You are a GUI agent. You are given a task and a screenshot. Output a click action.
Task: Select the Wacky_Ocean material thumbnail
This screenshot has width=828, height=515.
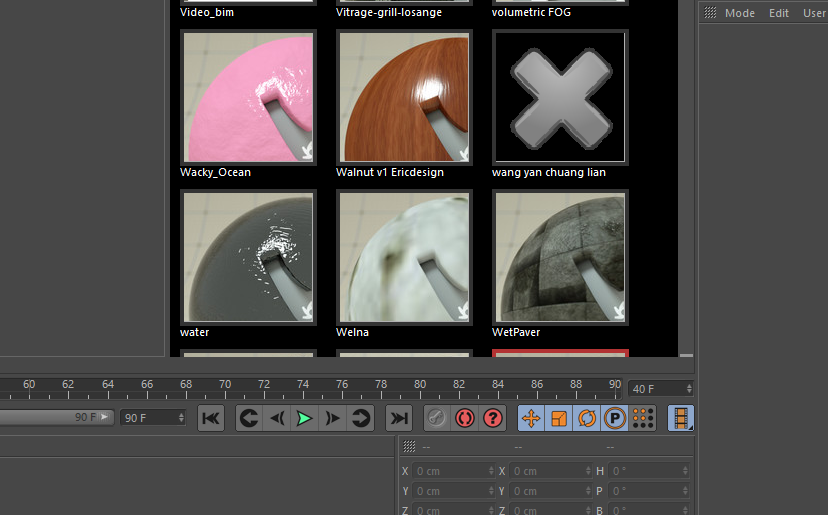pos(248,97)
